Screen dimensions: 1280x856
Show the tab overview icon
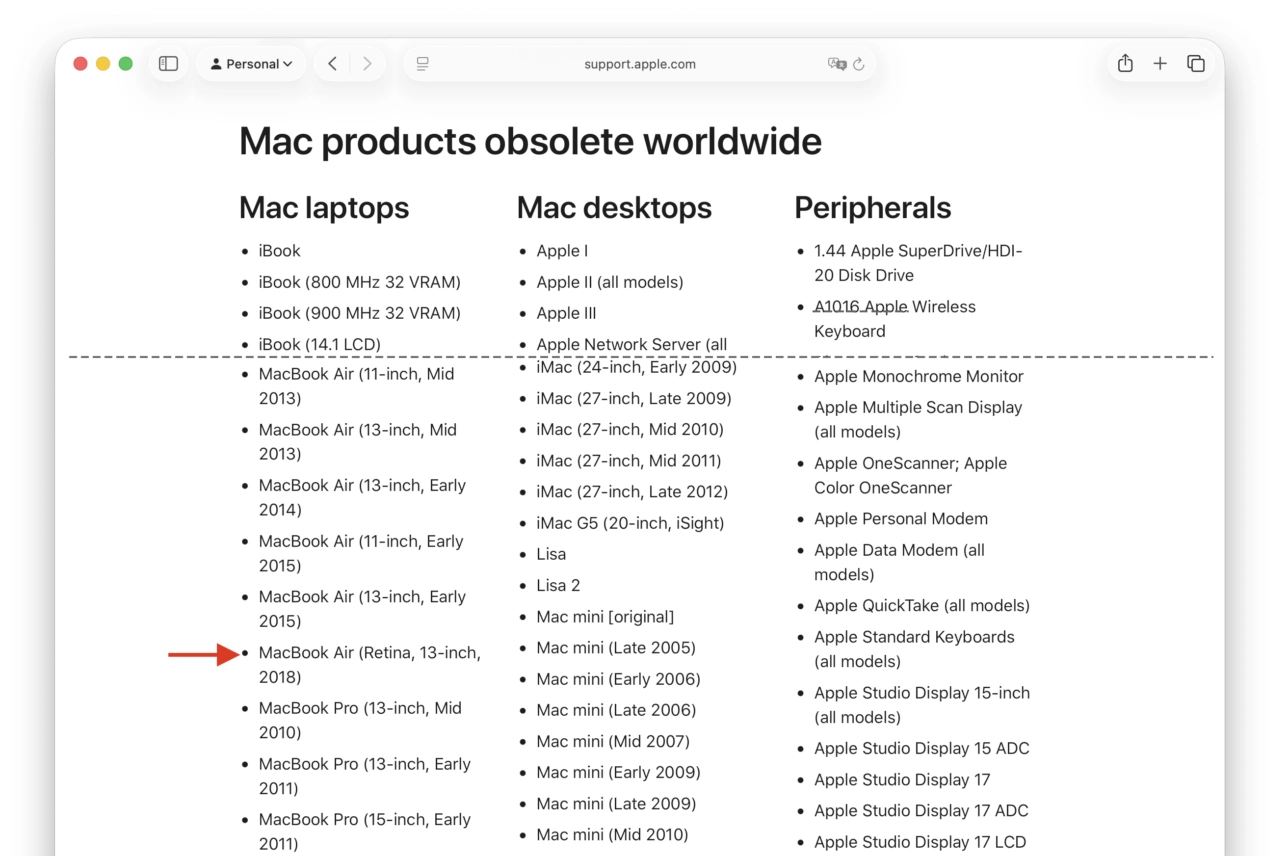(x=1195, y=64)
